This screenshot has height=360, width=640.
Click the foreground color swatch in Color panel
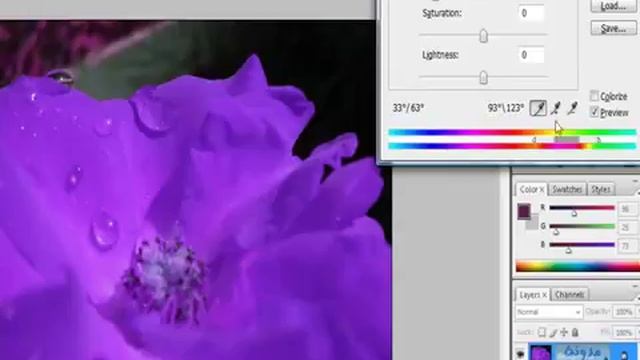point(524,211)
